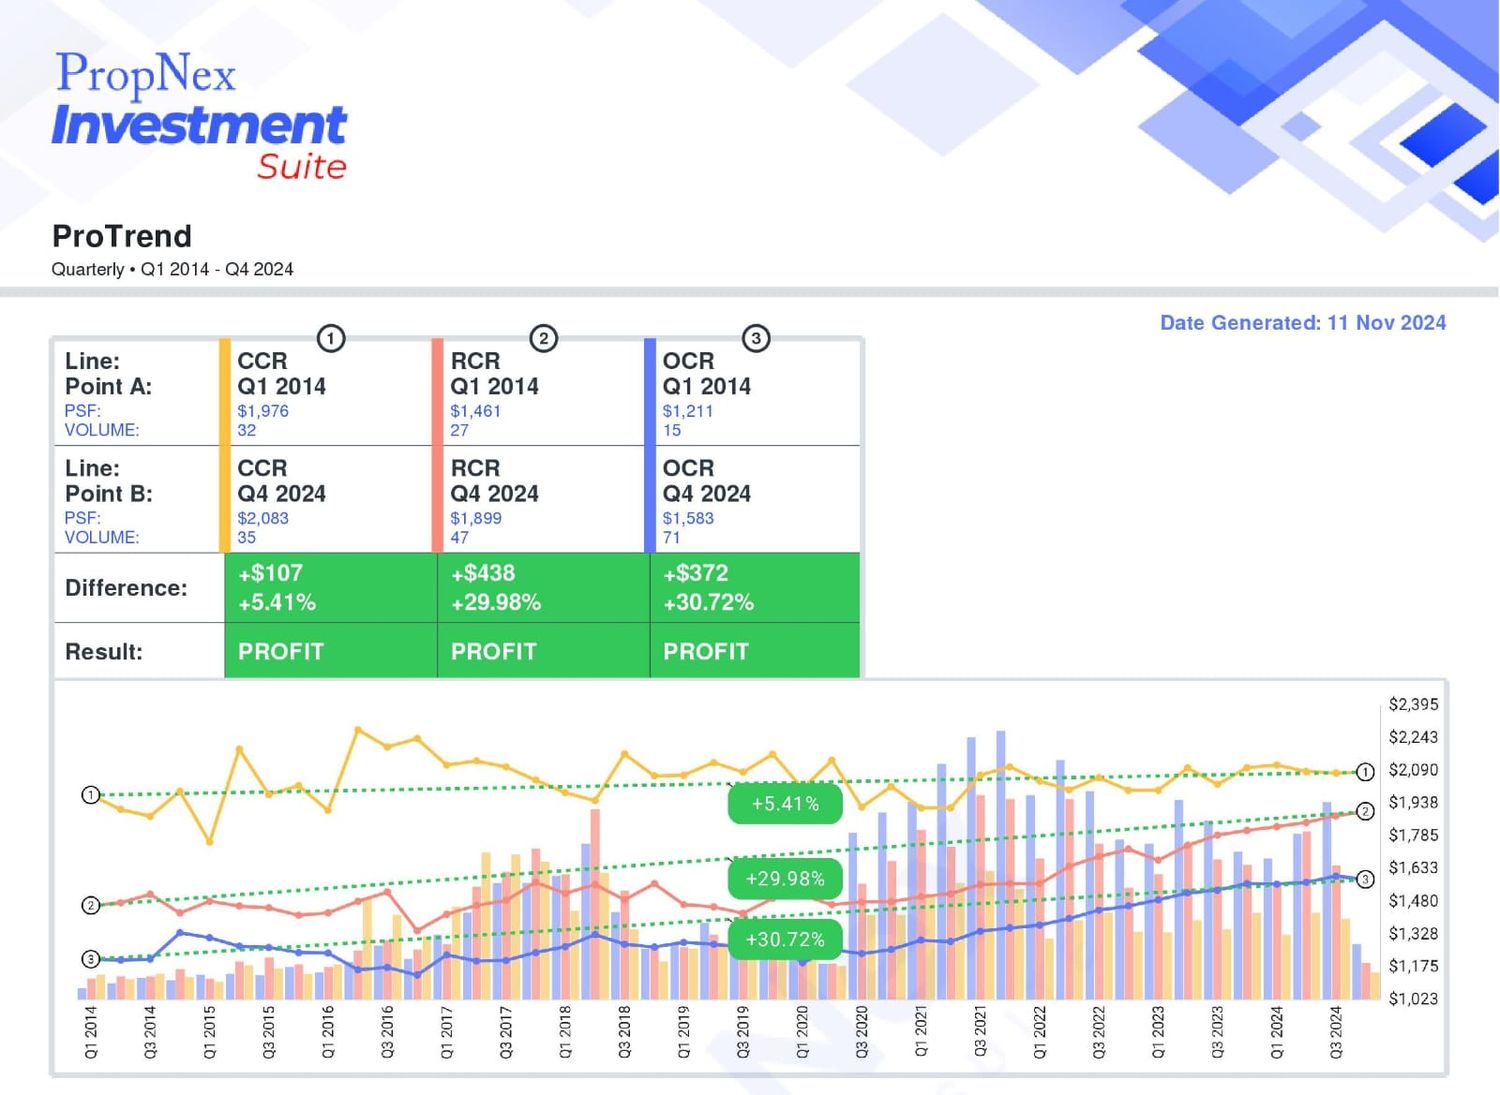Viewport: 1500px width, 1095px height.
Task: Click the PropNex Investment Suite logo
Action: pos(199,116)
